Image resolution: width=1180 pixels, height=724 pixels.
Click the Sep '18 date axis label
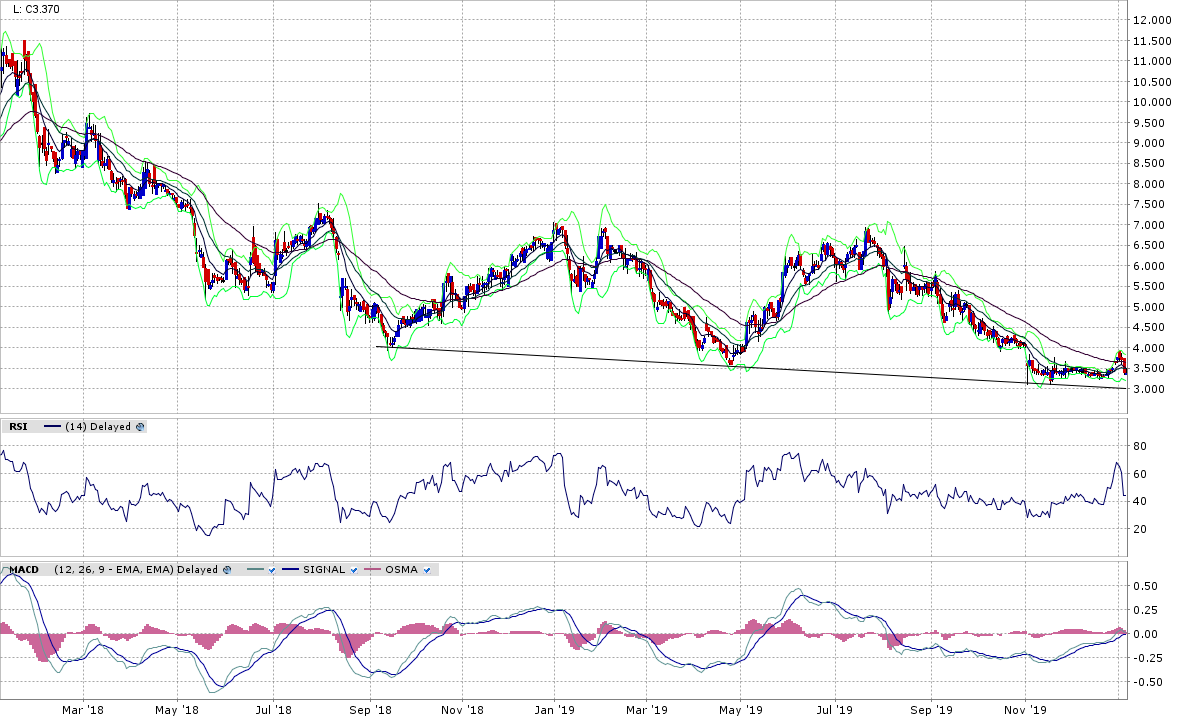(x=369, y=710)
